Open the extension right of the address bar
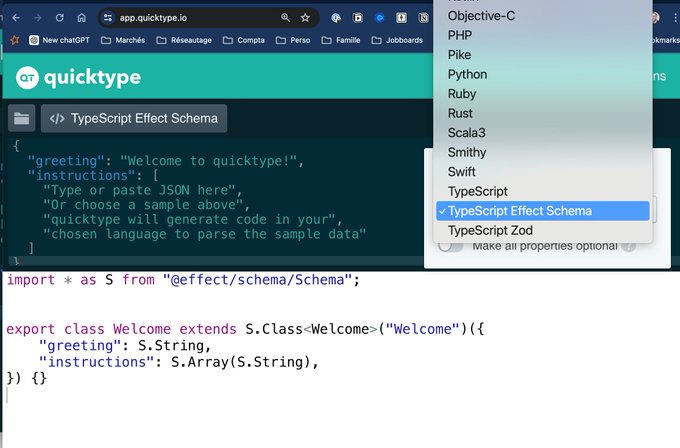 click(x=336, y=18)
